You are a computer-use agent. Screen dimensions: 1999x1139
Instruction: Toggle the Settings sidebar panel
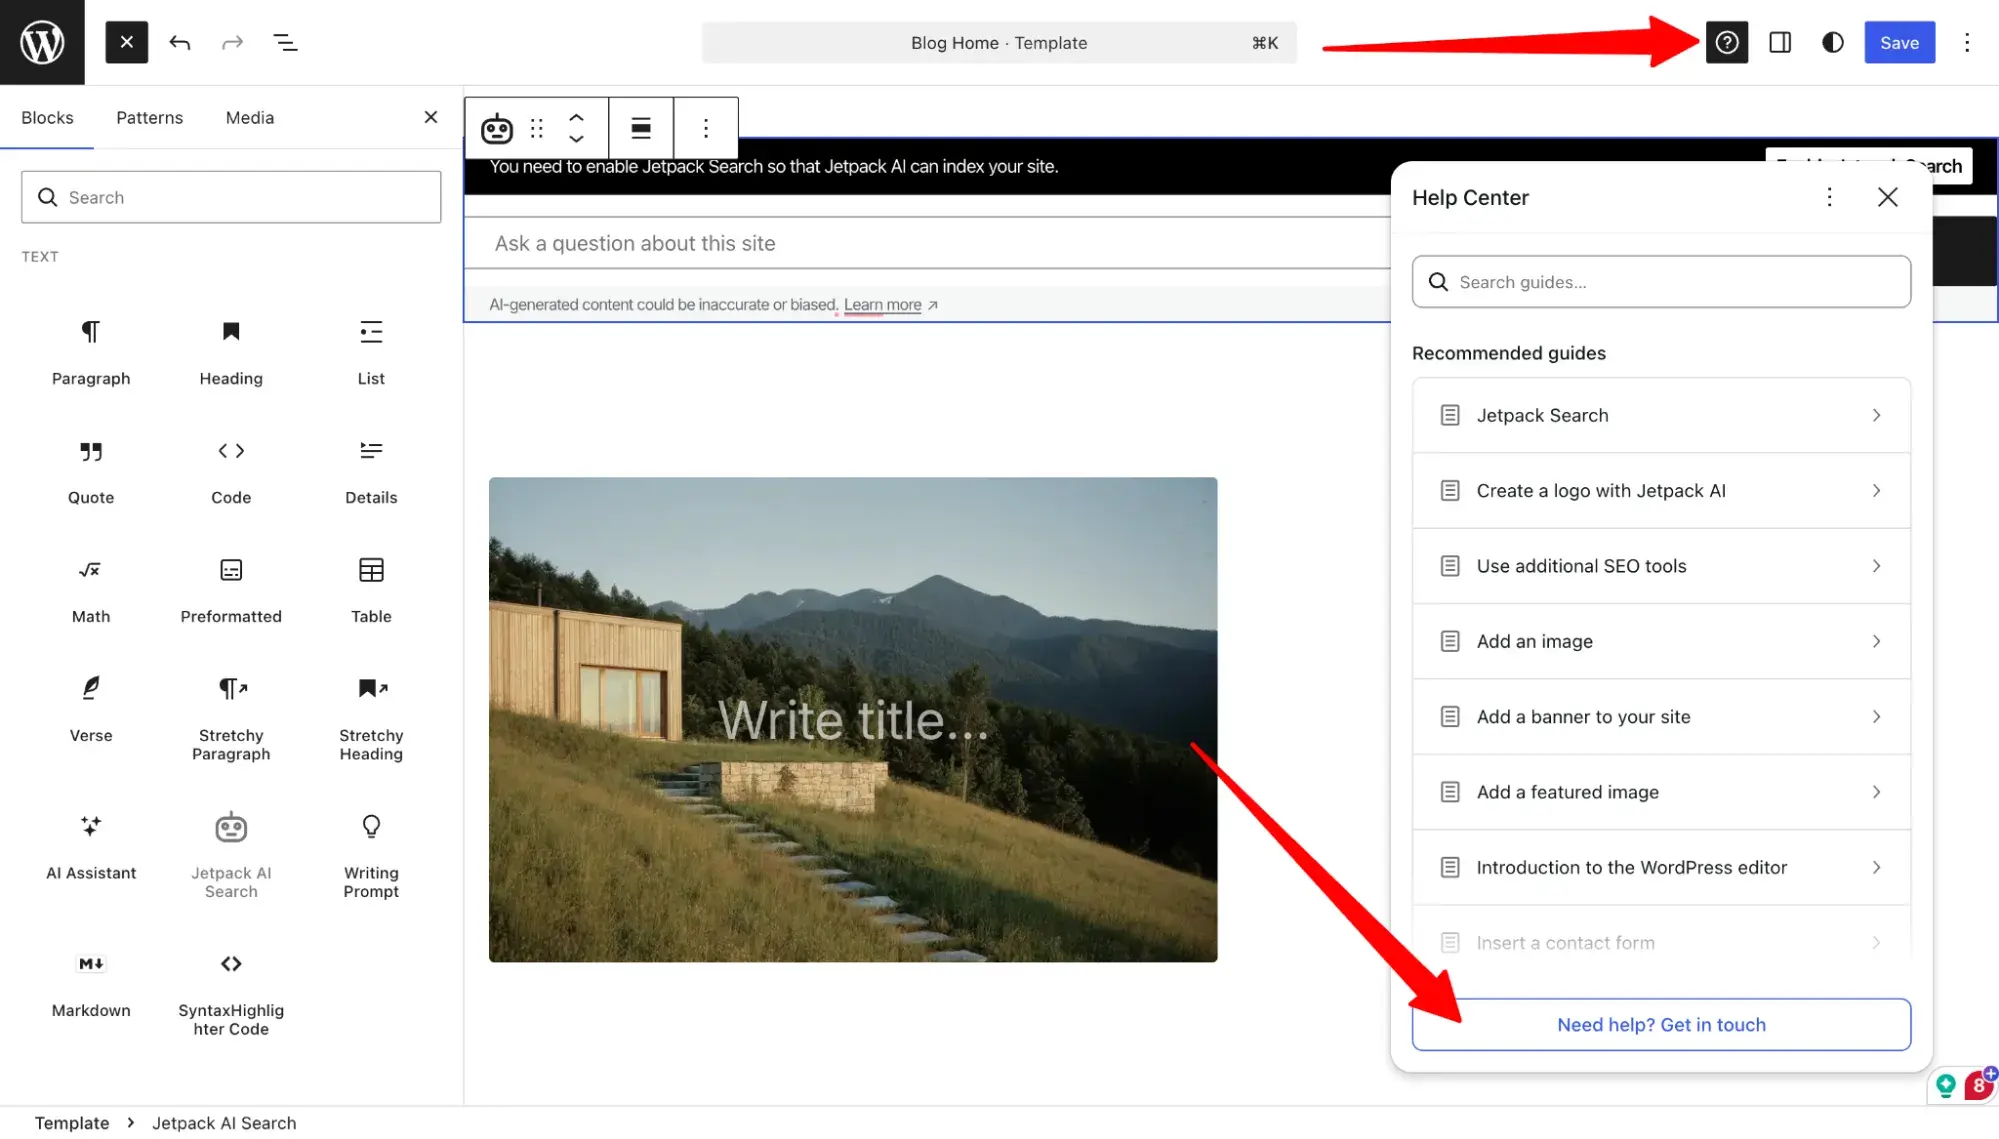[x=1780, y=42]
